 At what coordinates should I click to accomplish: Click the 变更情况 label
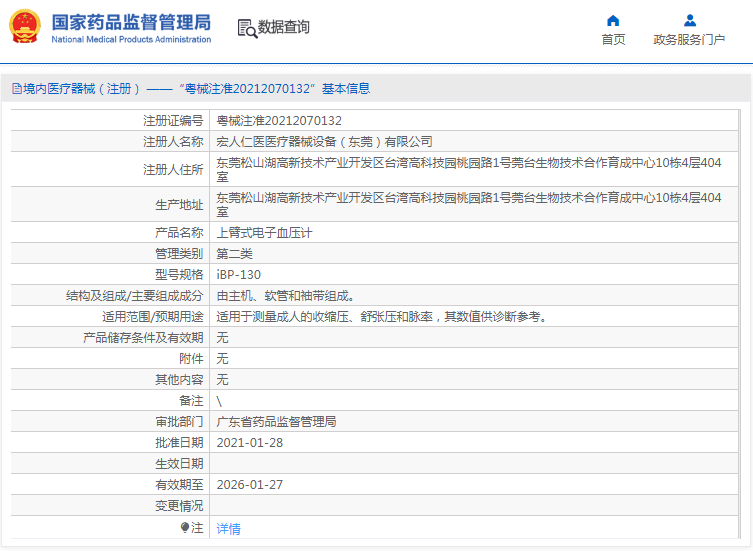[179, 506]
